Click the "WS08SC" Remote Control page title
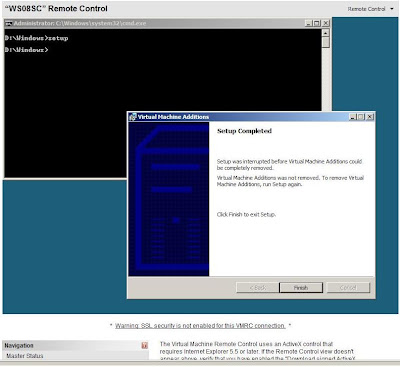 tap(56, 9)
